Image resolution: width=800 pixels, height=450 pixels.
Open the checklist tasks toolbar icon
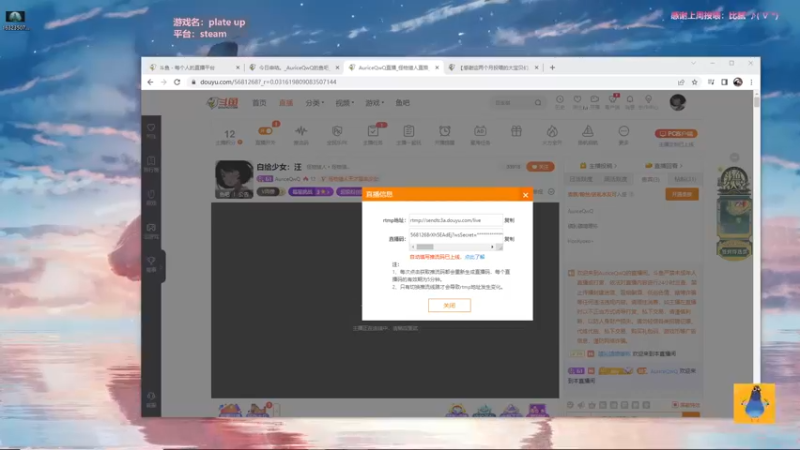pos(373,131)
